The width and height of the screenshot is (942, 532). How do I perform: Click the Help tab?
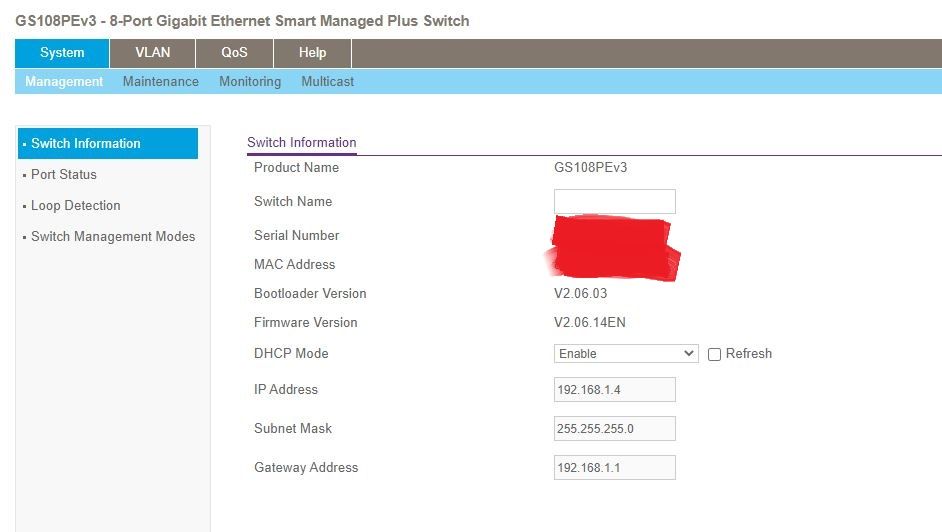click(x=312, y=53)
